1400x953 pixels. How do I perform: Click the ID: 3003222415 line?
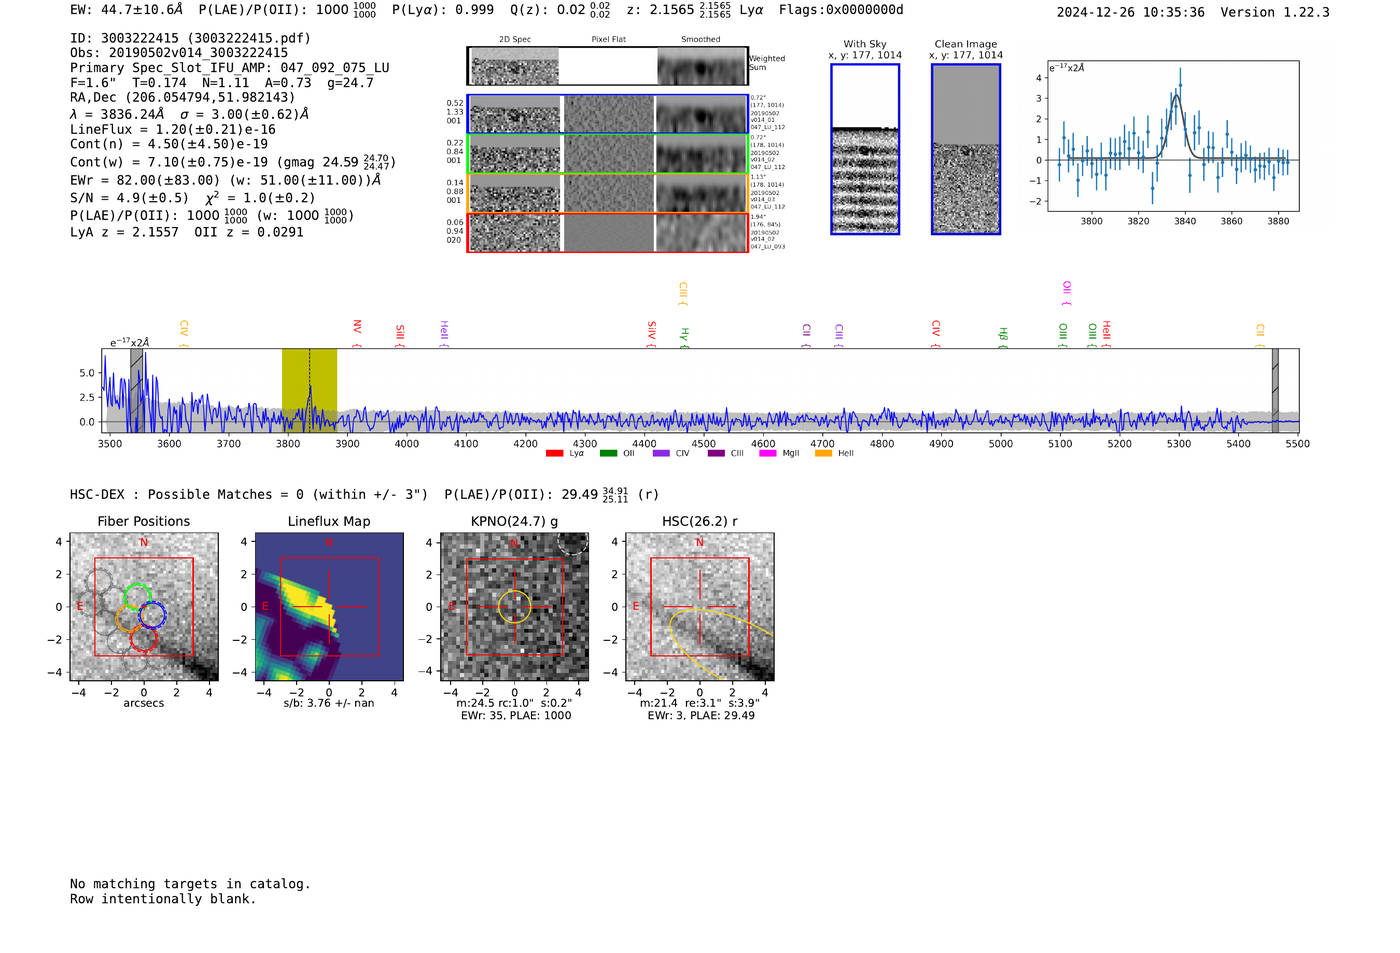click(x=190, y=38)
